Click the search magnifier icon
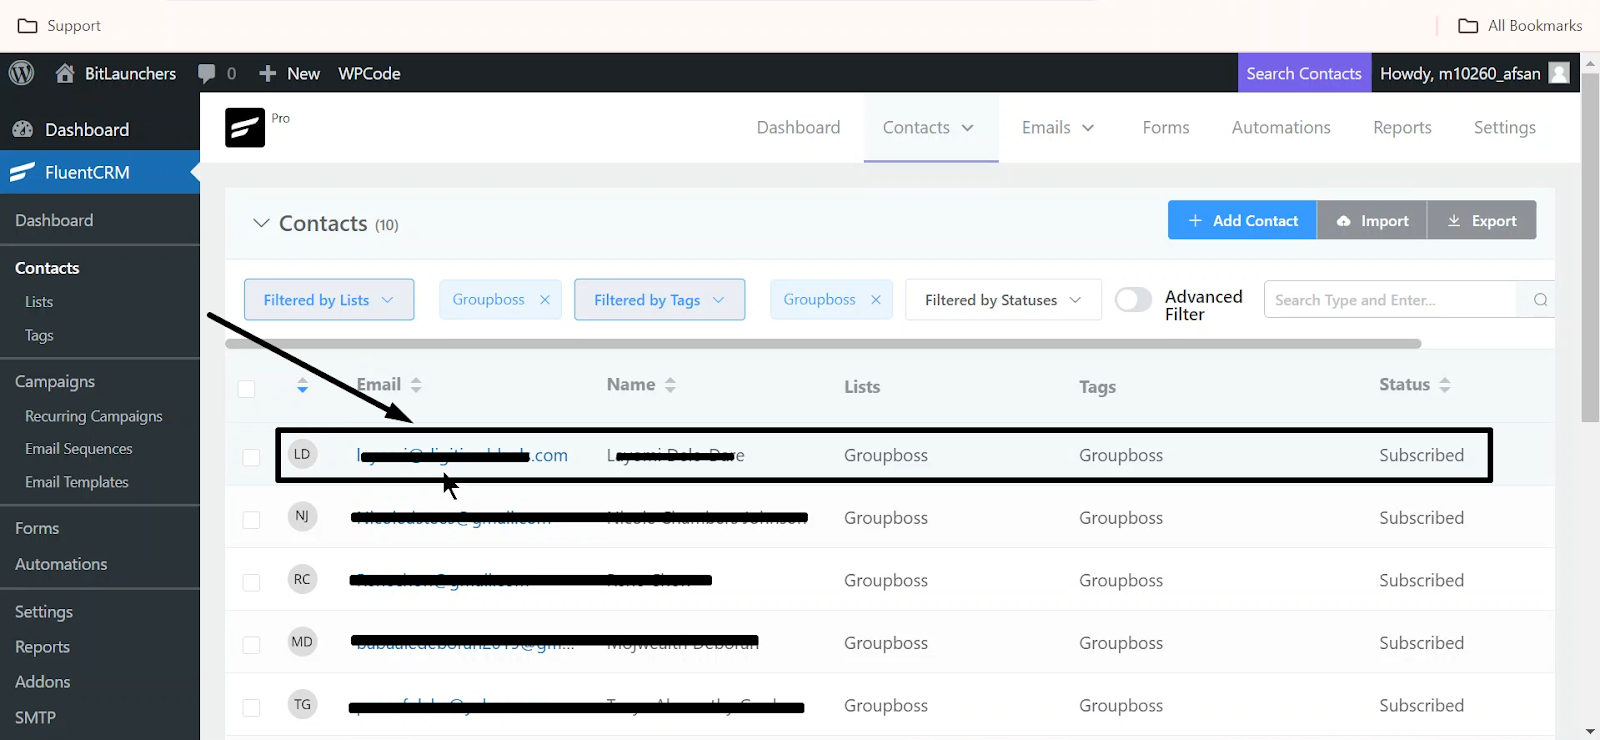The height and width of the screenshot is (740, 1600). click(1540, 299)
